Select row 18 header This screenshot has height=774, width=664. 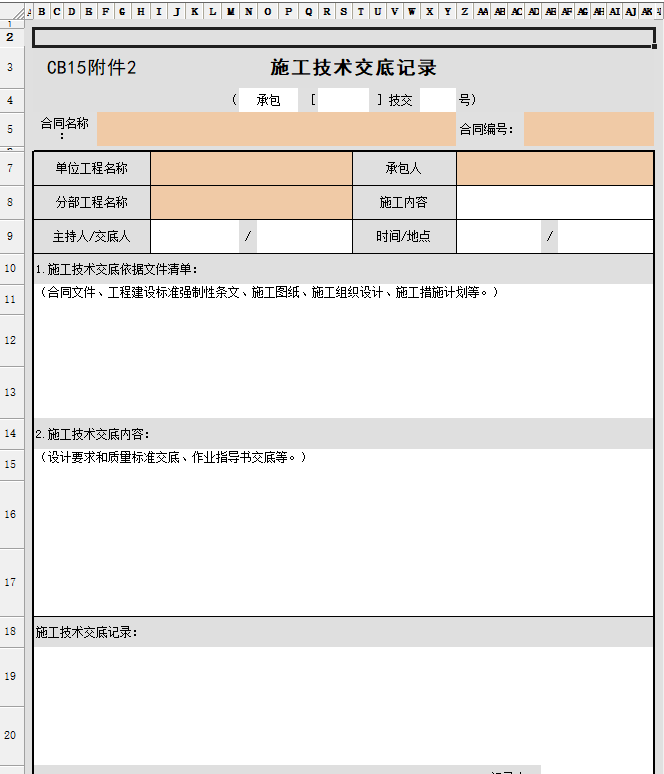[x=10, y=632]
